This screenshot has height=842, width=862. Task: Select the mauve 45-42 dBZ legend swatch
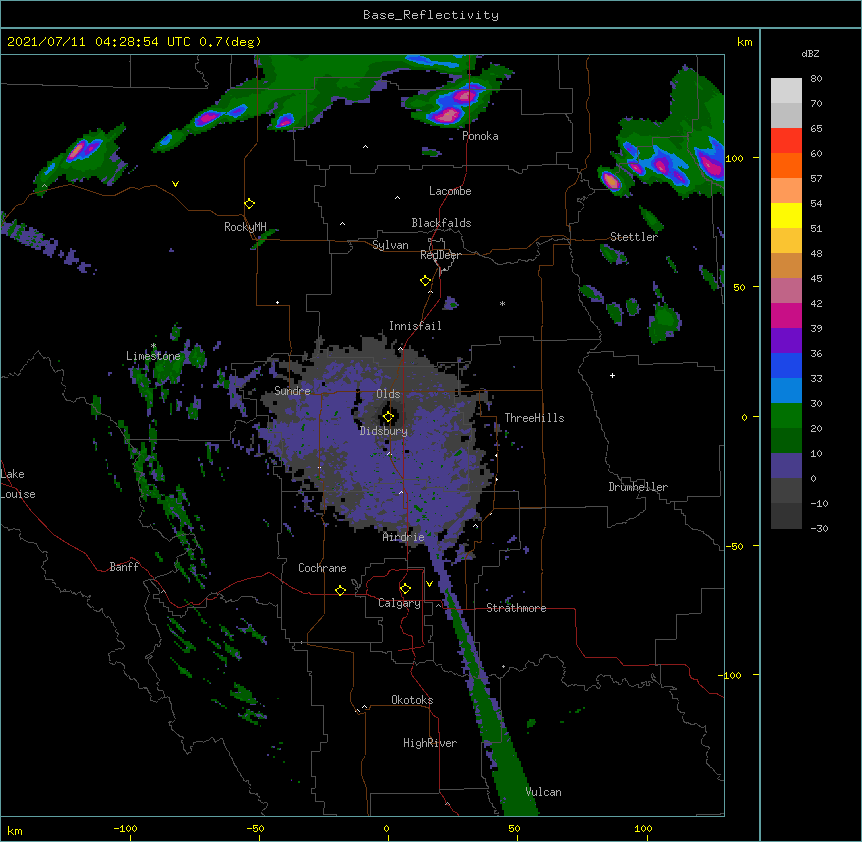click(x=786, y=291)
